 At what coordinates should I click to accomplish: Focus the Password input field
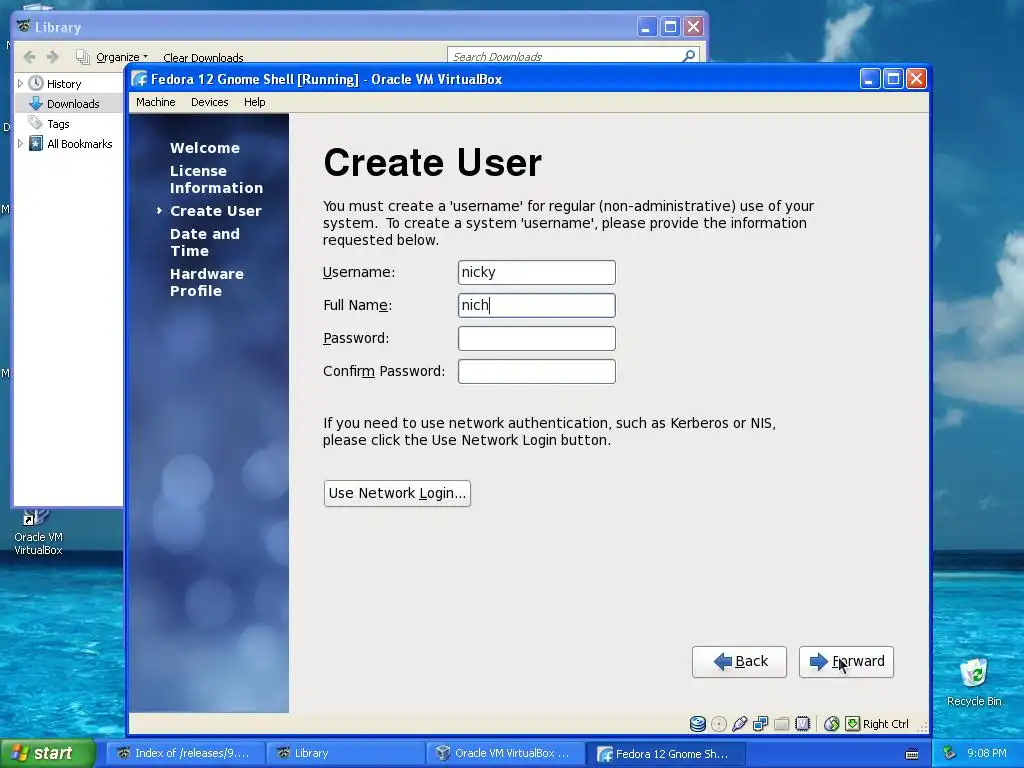(x=537, y=338)
